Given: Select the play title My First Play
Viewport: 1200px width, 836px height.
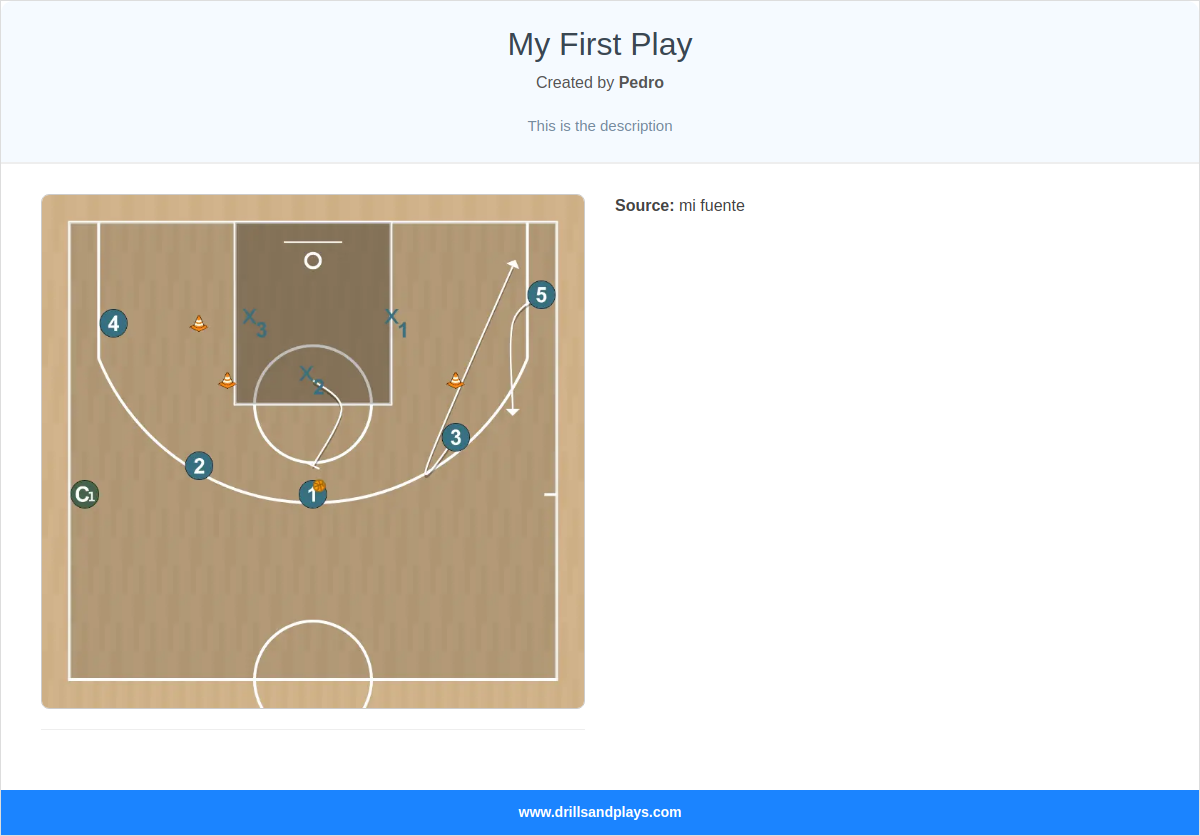Looking at the screenshot, I should pos(599,44).
